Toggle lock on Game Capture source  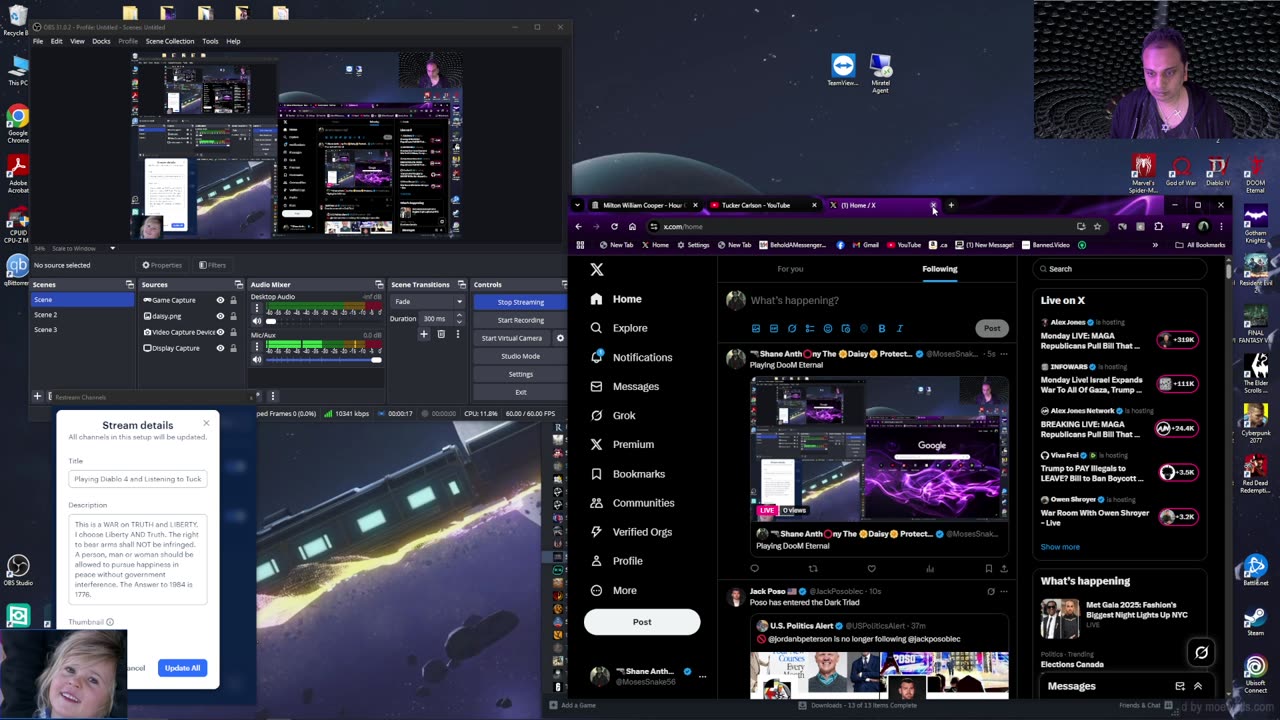tap(233, 300)
